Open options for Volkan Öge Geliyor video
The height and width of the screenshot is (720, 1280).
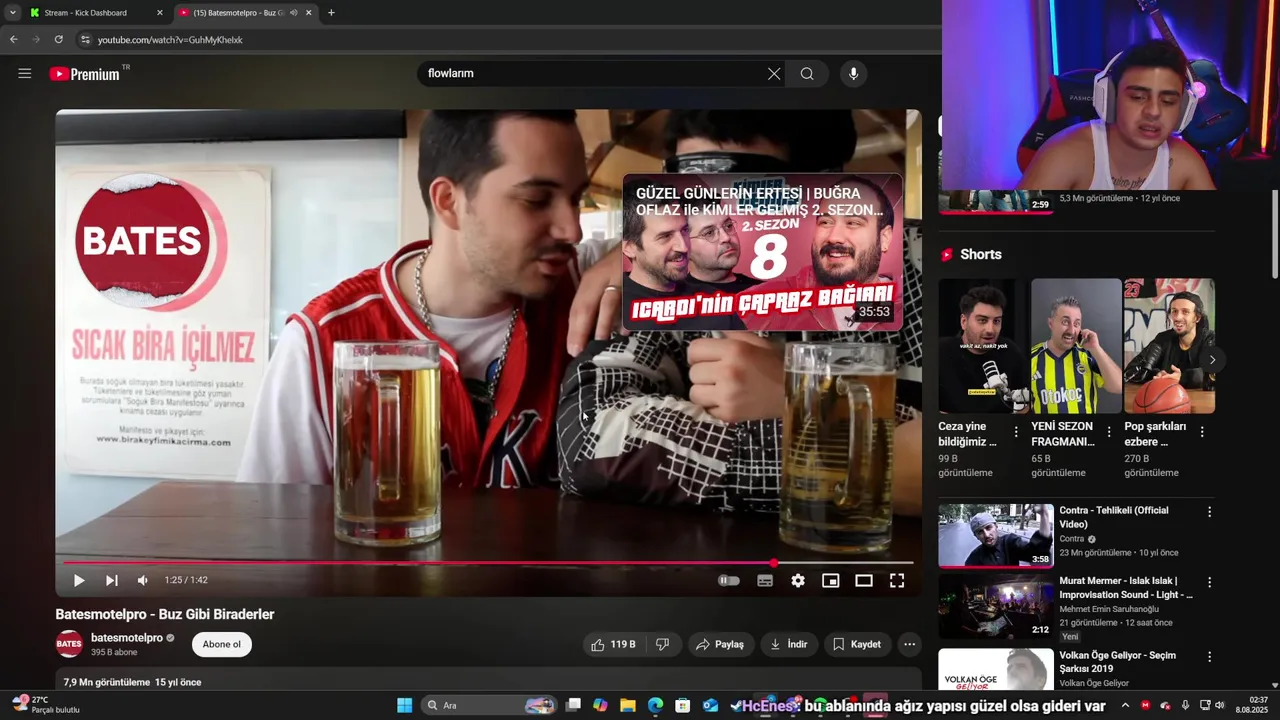(x=1209, y=657)
